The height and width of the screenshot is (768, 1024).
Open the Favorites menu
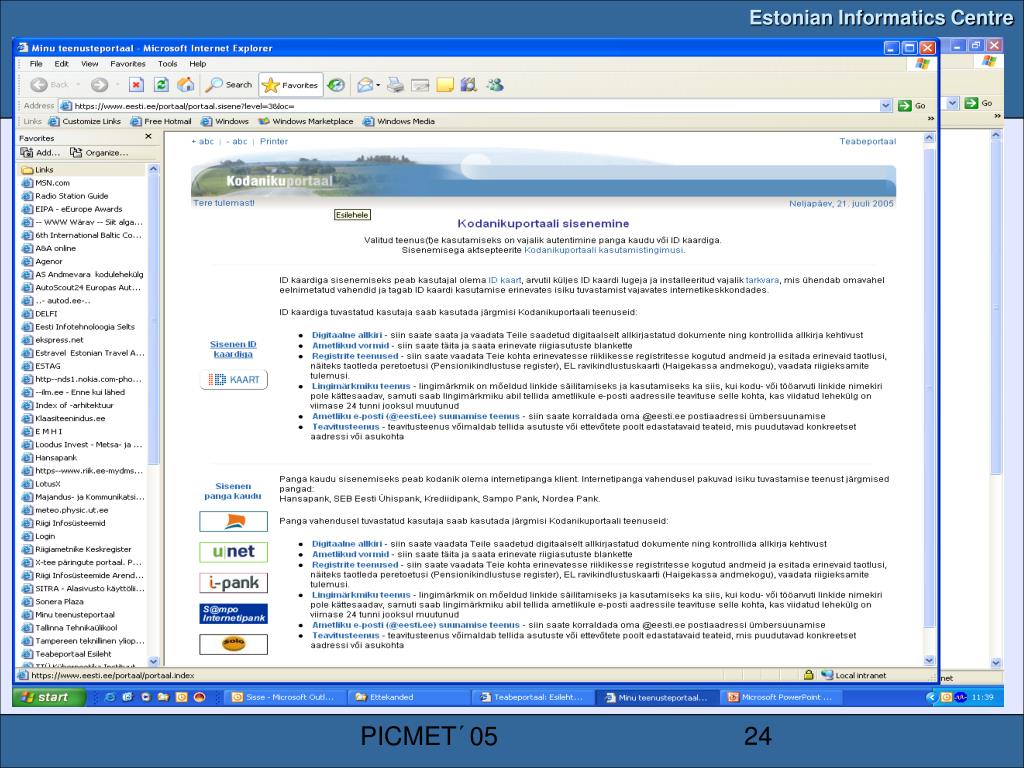[128, 64]
